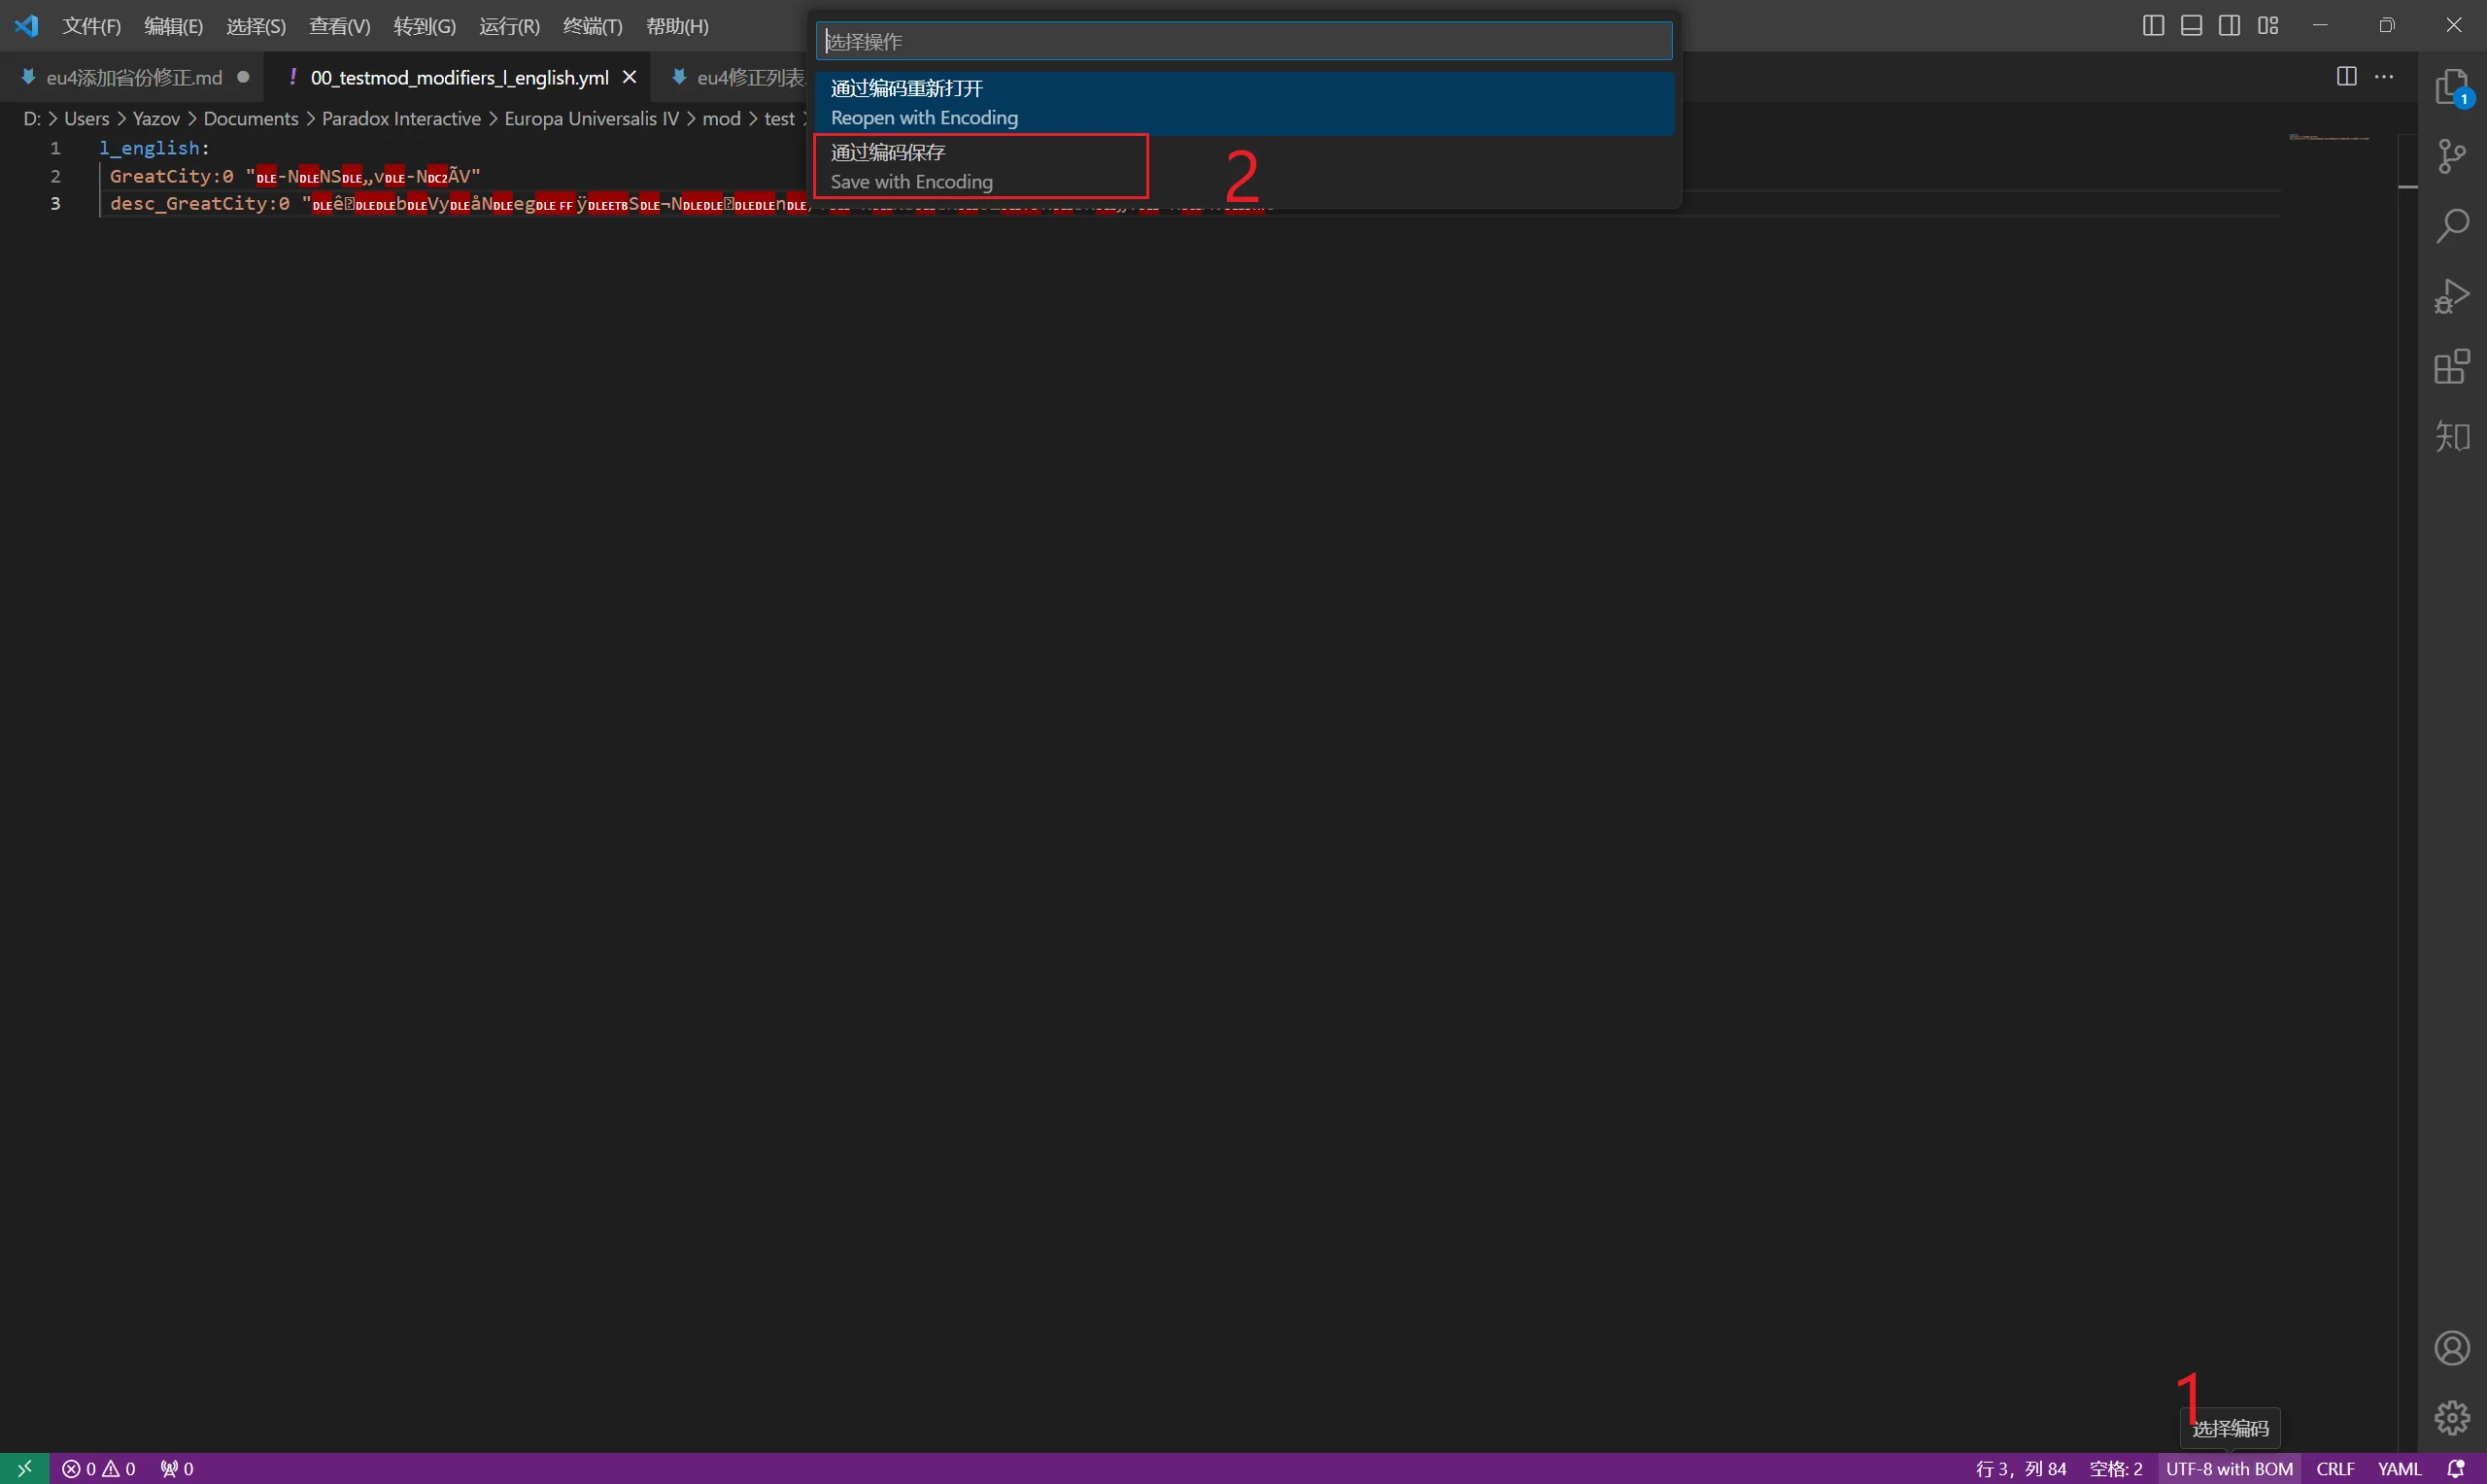This screenshot has width=2487, height=1484.
Task: Open the Zhihu 知 sidebar icon
Action: 2452,436
